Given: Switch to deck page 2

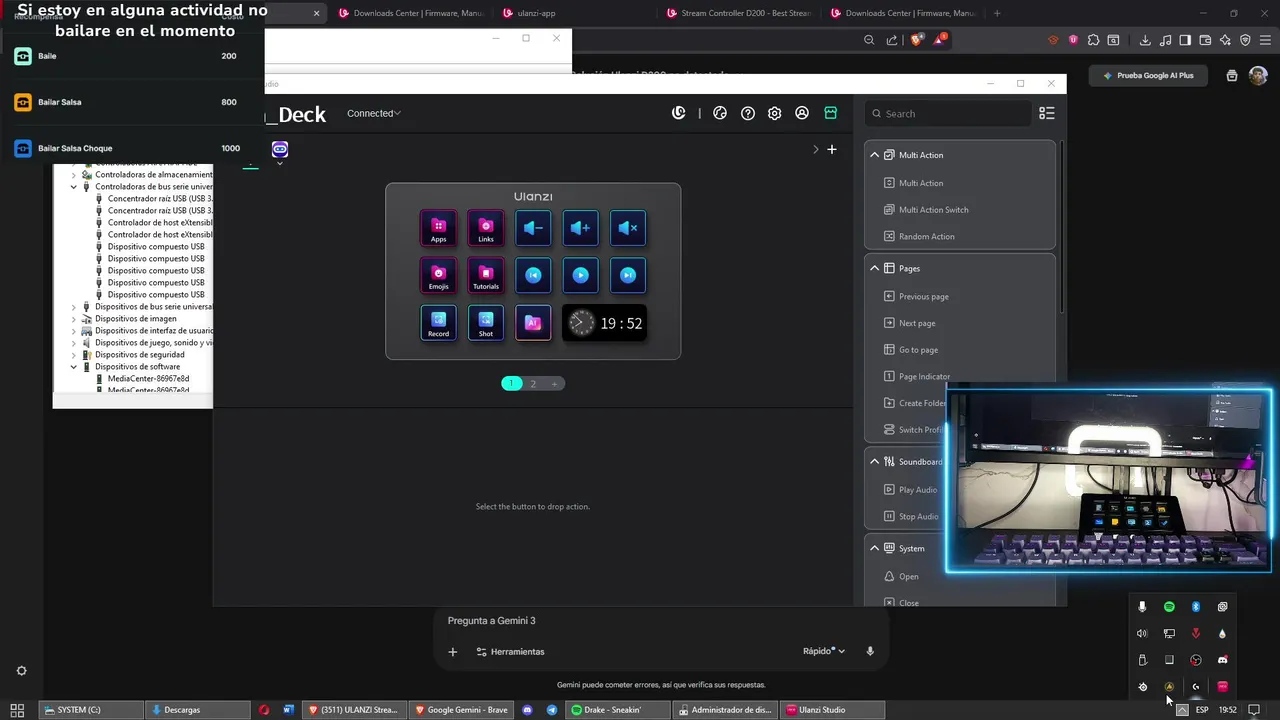Looking at the screenshot, I should tap(533, 383).
